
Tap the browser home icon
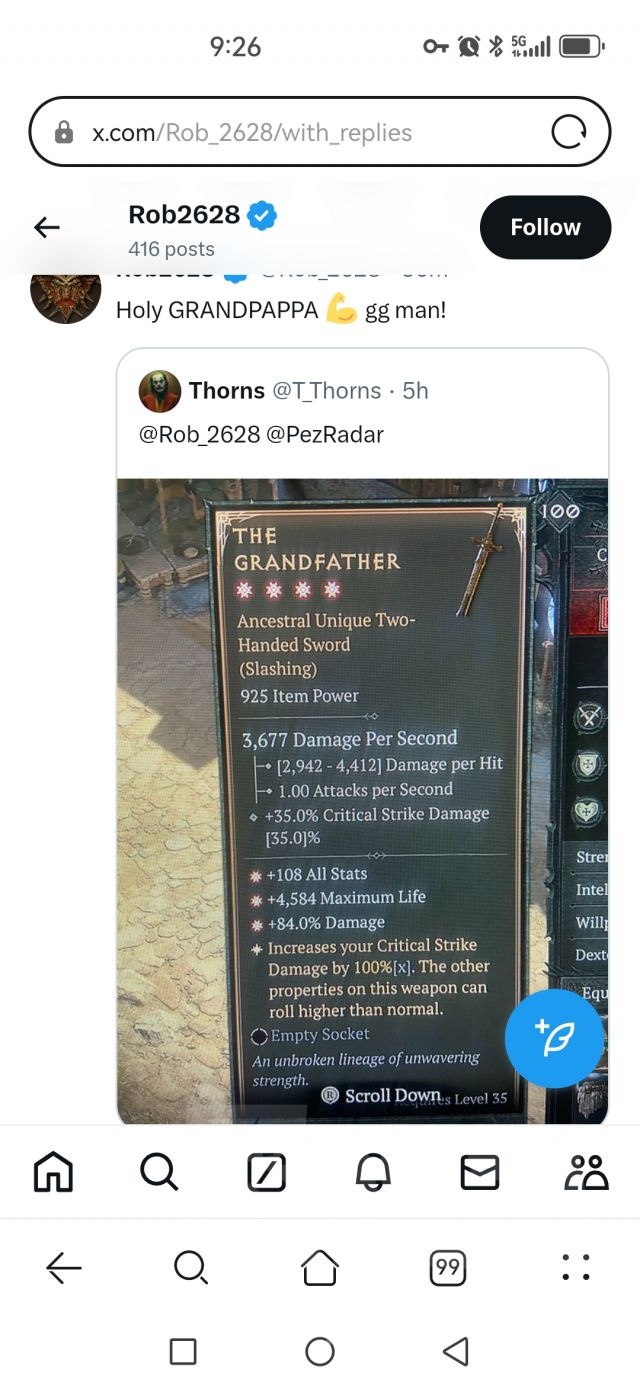[x=320, y=1267]
